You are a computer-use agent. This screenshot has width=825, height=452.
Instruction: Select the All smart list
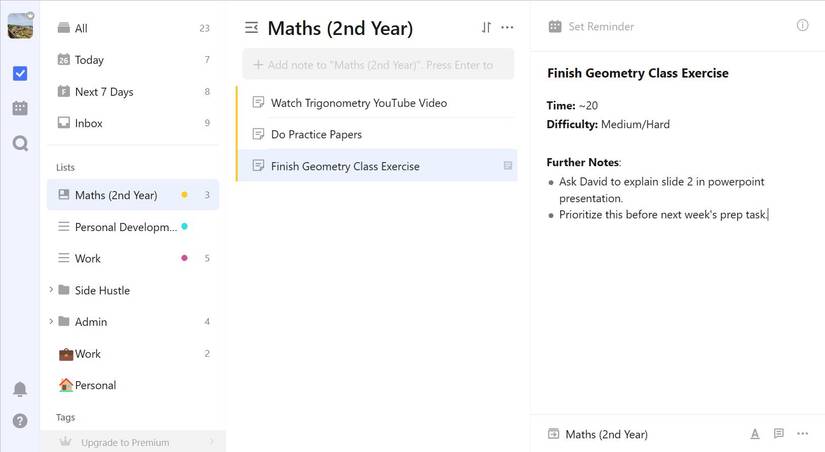coord(133,28)
